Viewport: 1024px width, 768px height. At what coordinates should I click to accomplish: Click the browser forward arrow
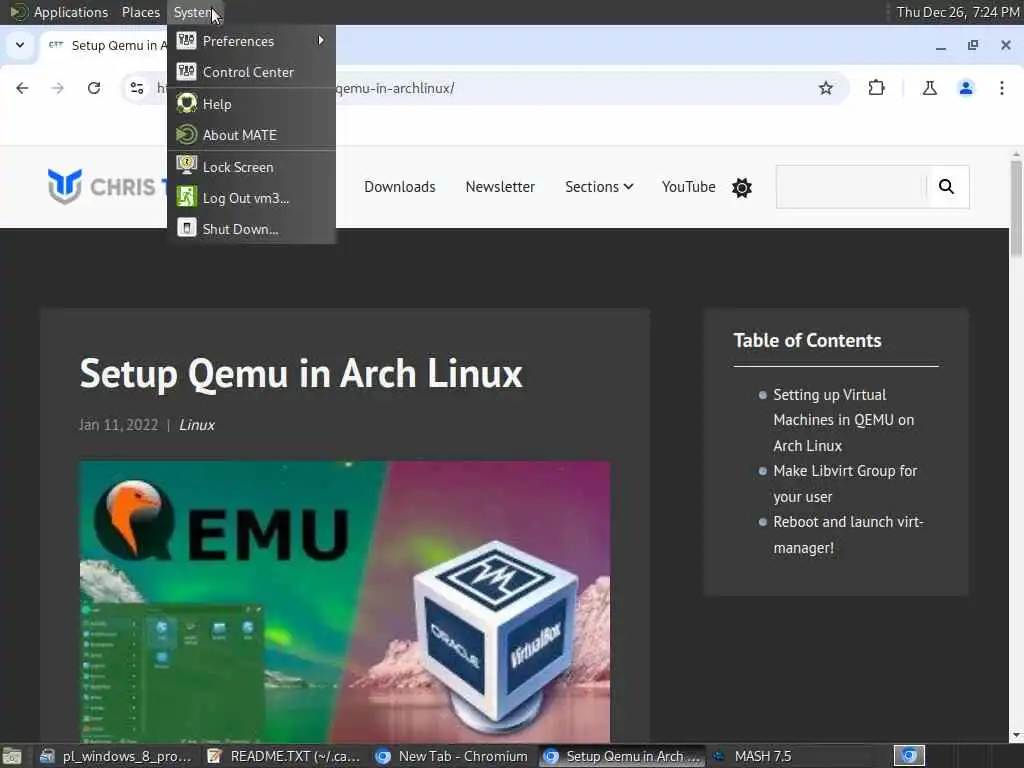57,88
